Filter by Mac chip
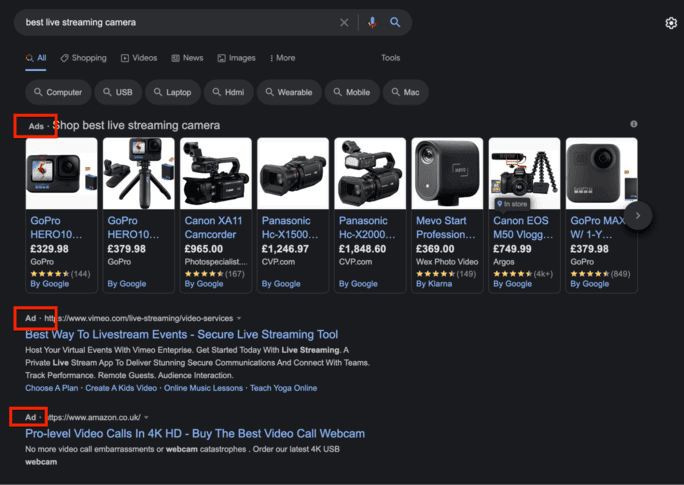The height and width of the screenshot is (485, 684). click(406, 92)
